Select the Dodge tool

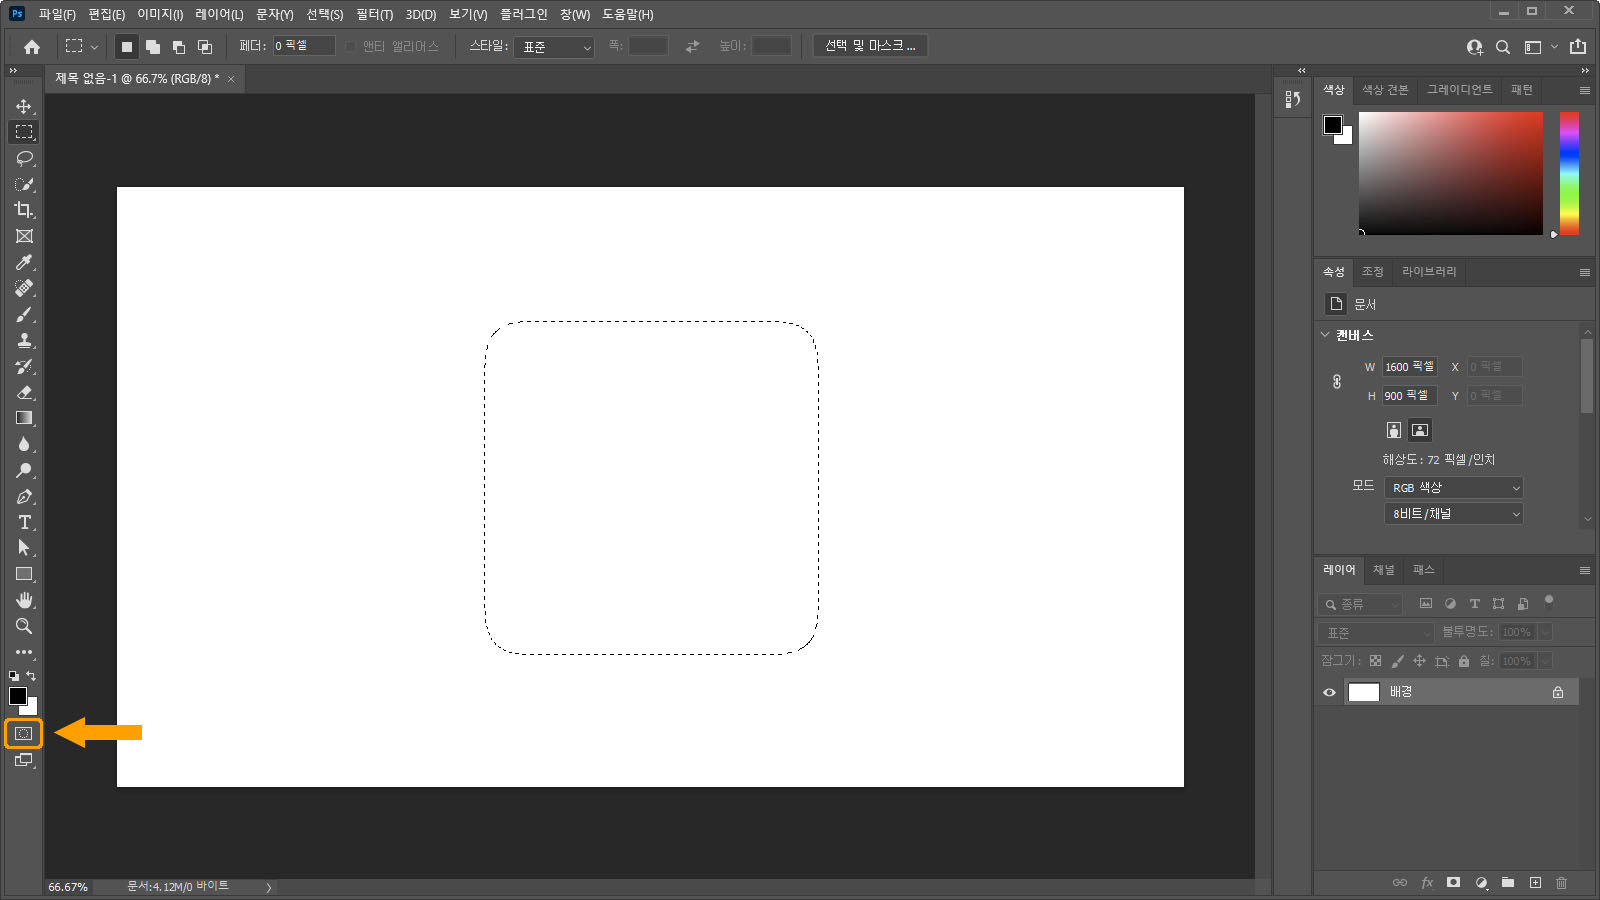24,470
